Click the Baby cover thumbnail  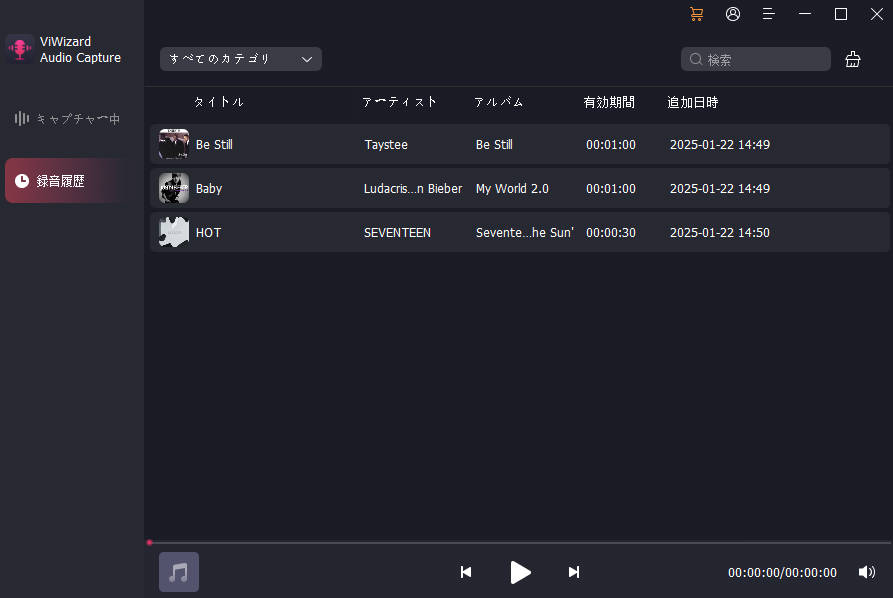tap(174, 188)
